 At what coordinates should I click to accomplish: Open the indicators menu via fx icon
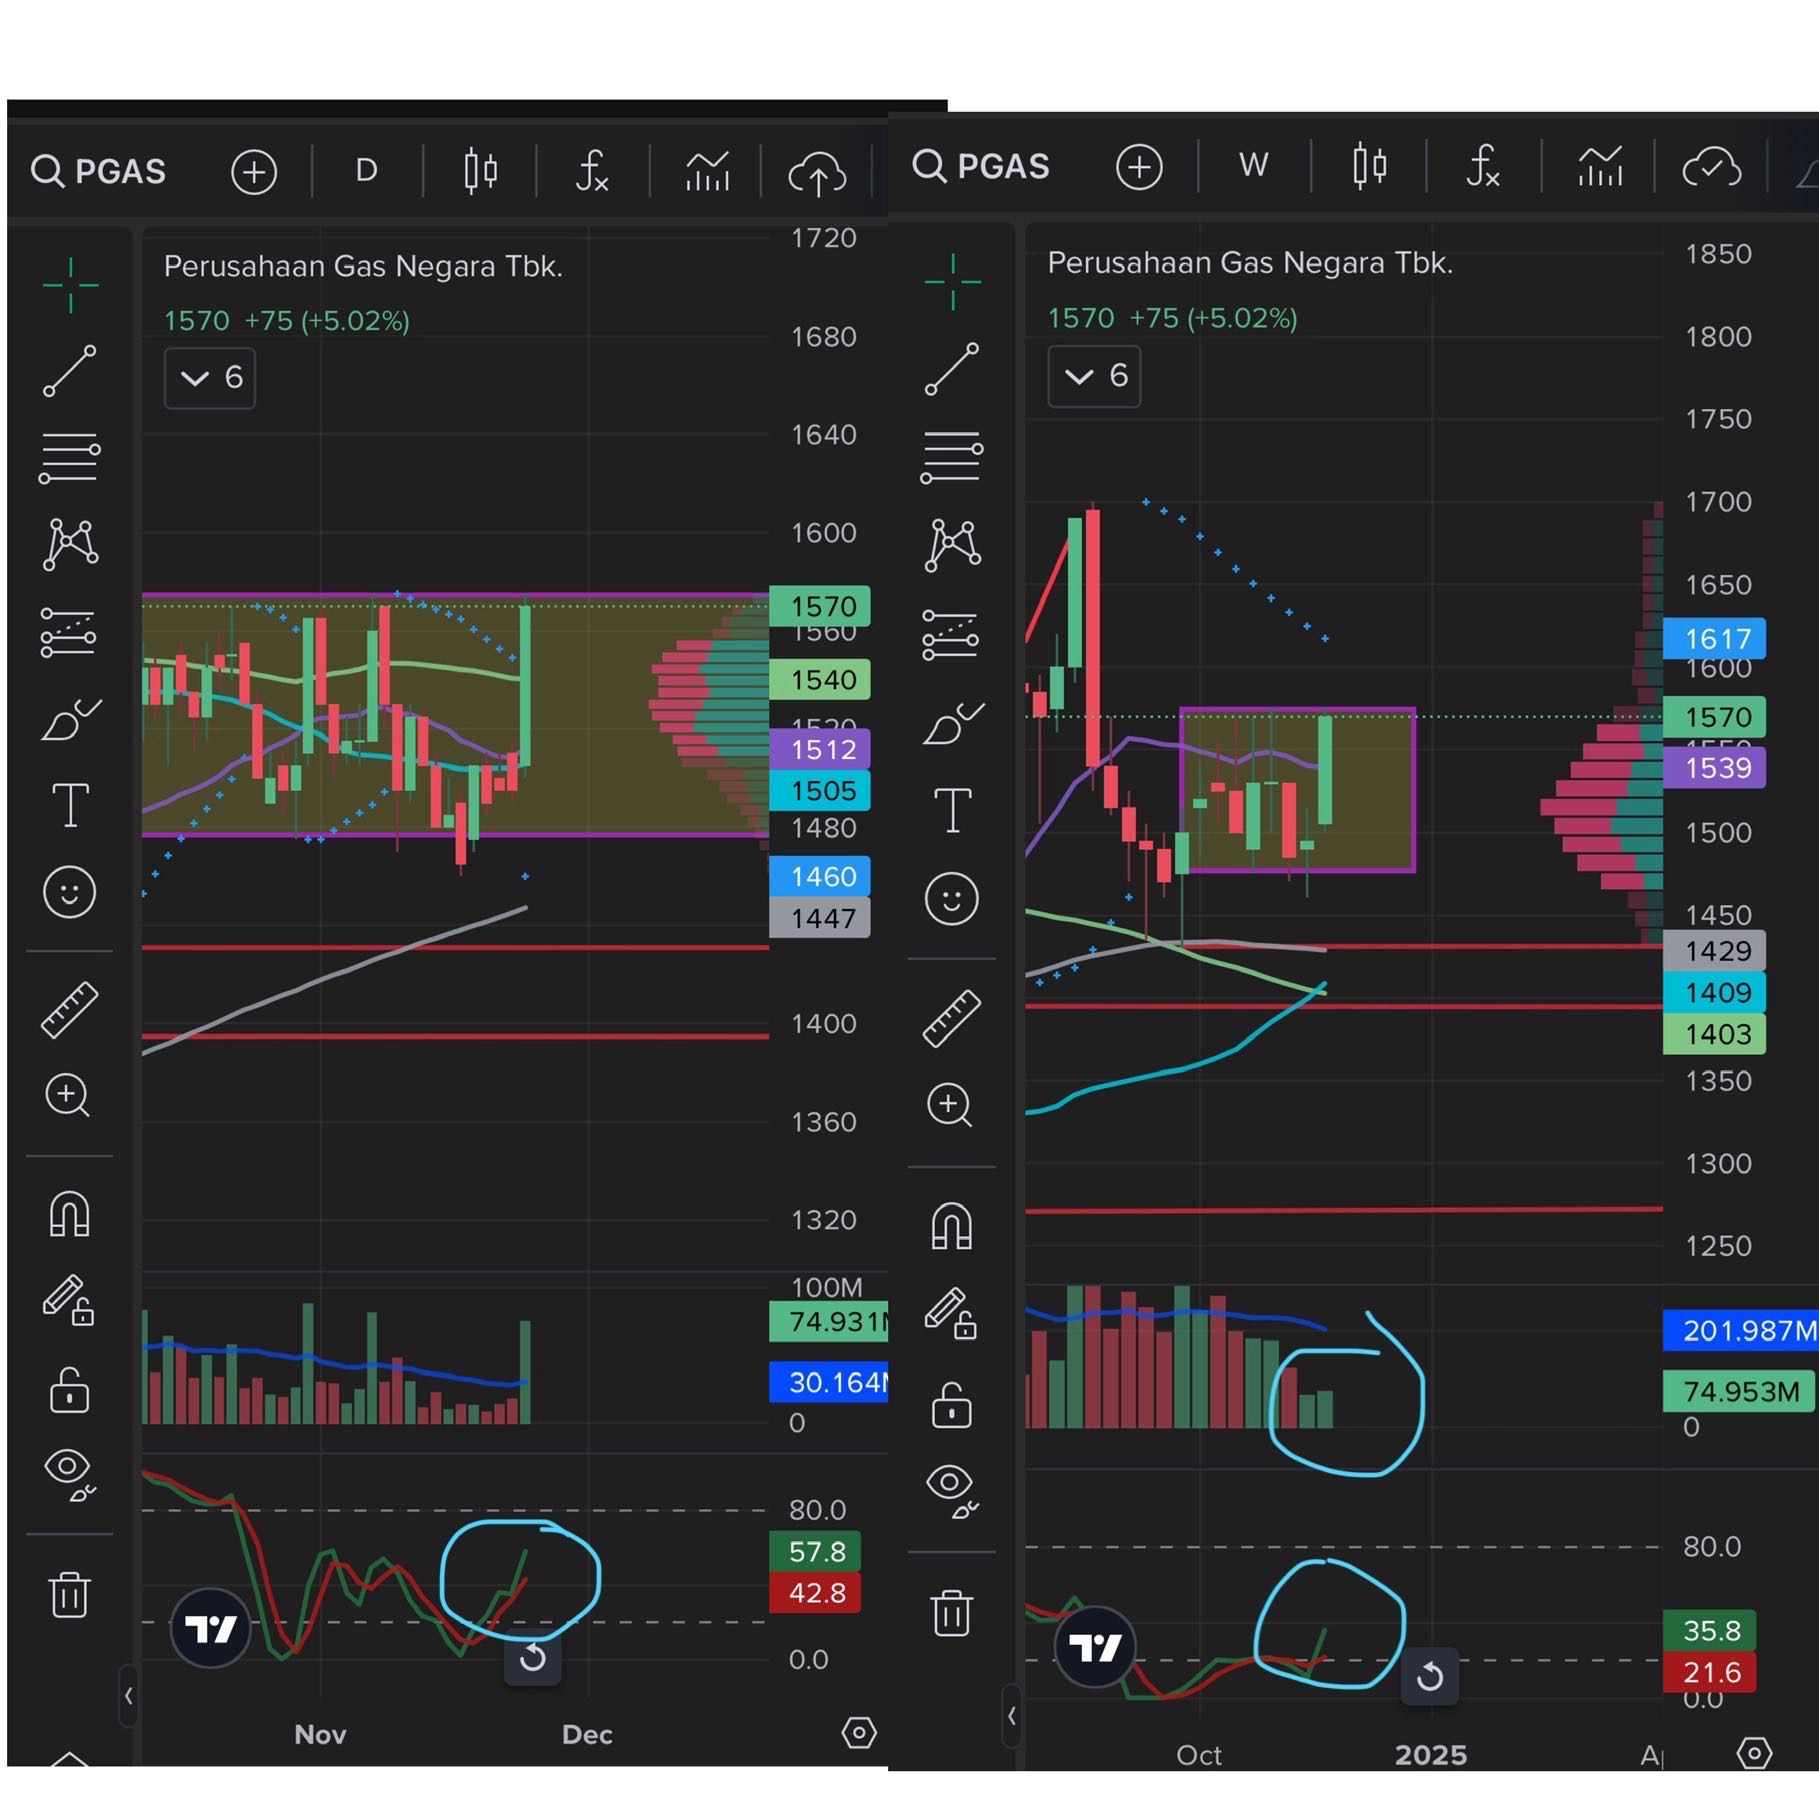pos(590,170)
